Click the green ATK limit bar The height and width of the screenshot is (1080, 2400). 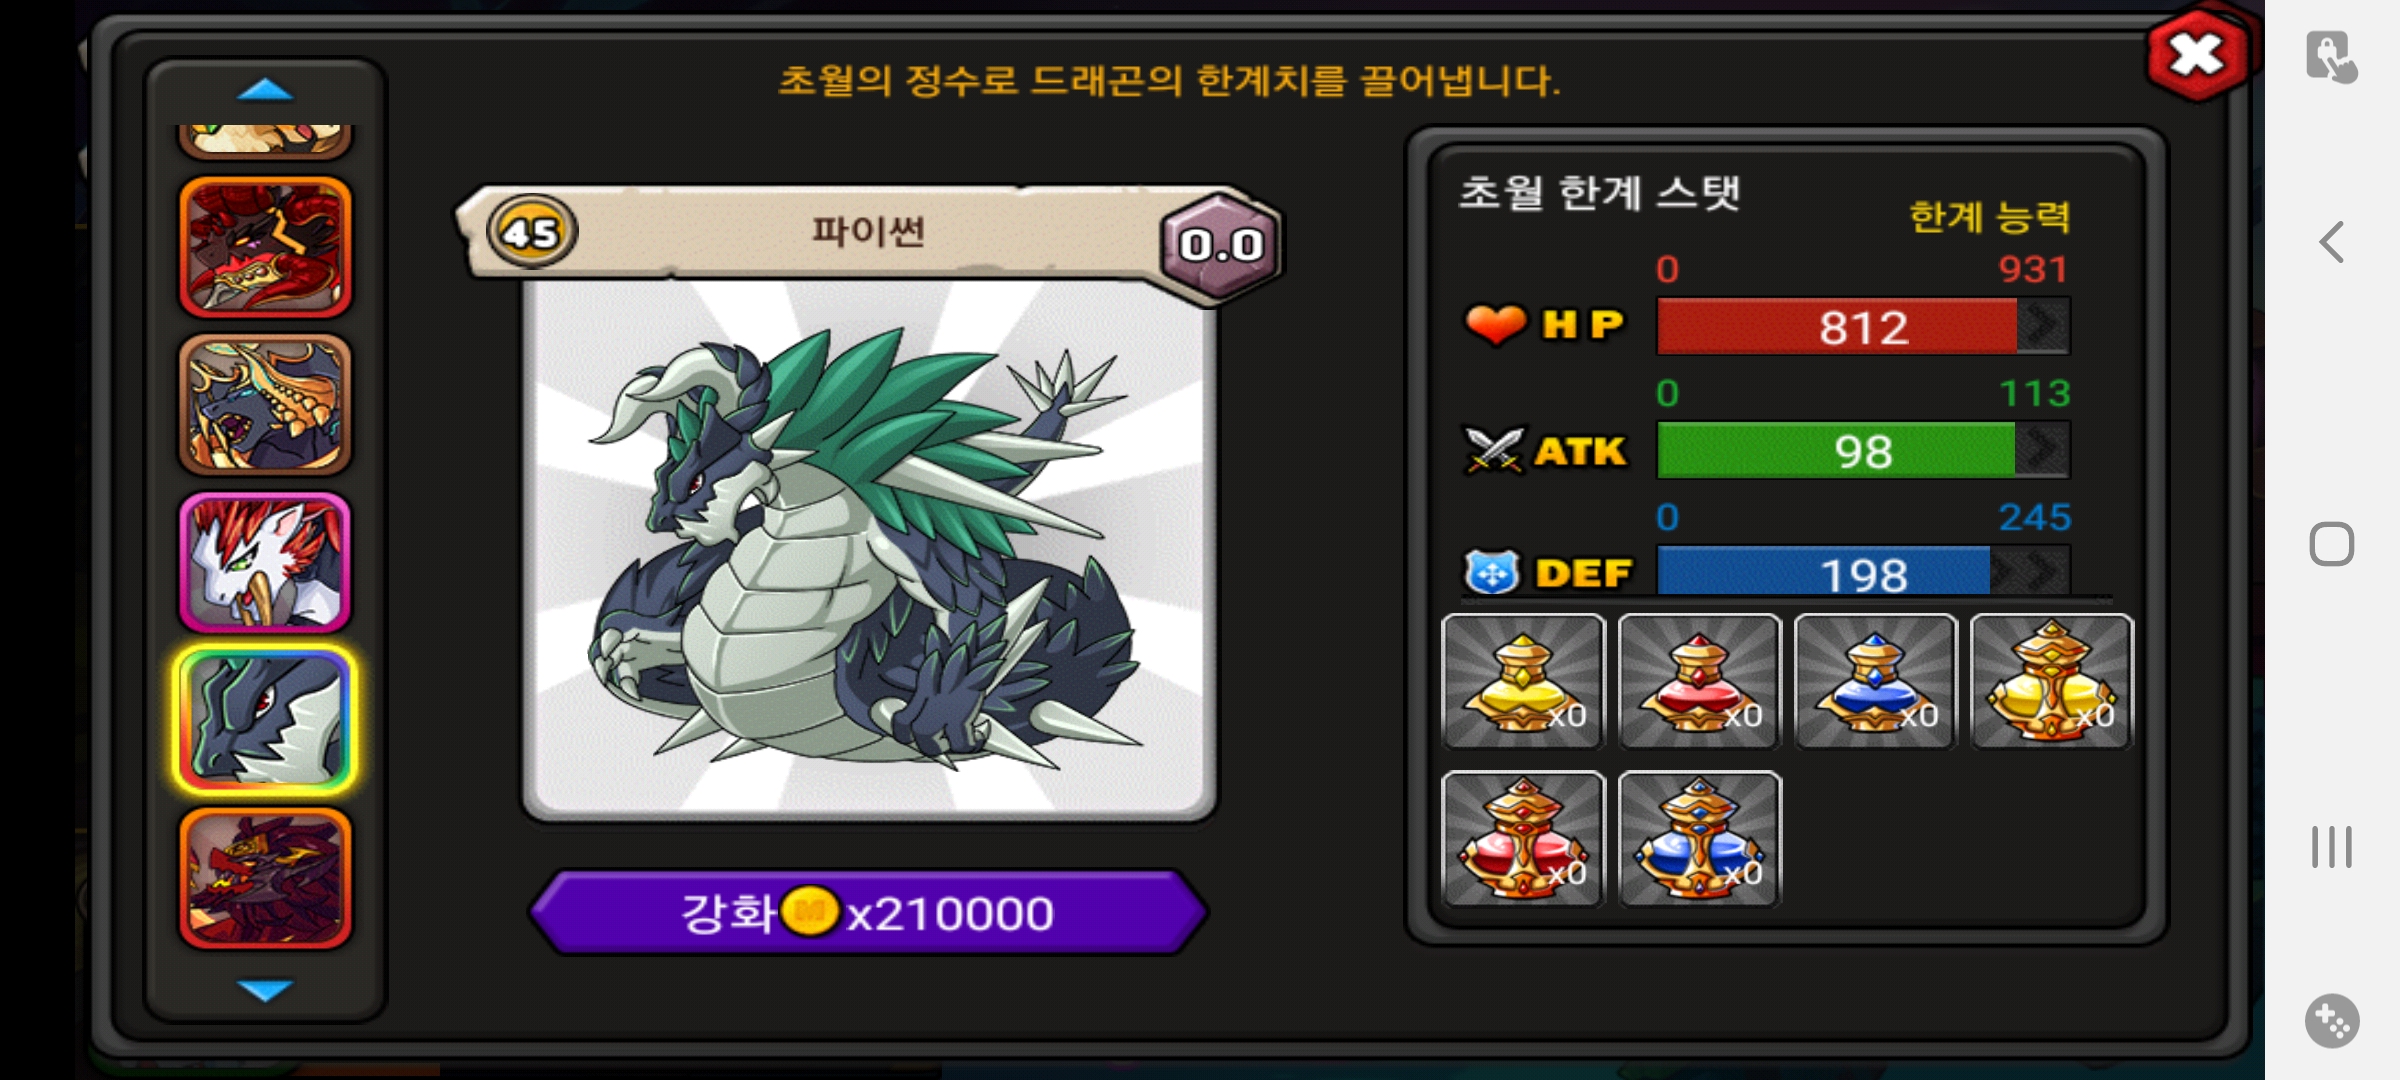(1863, 450)
